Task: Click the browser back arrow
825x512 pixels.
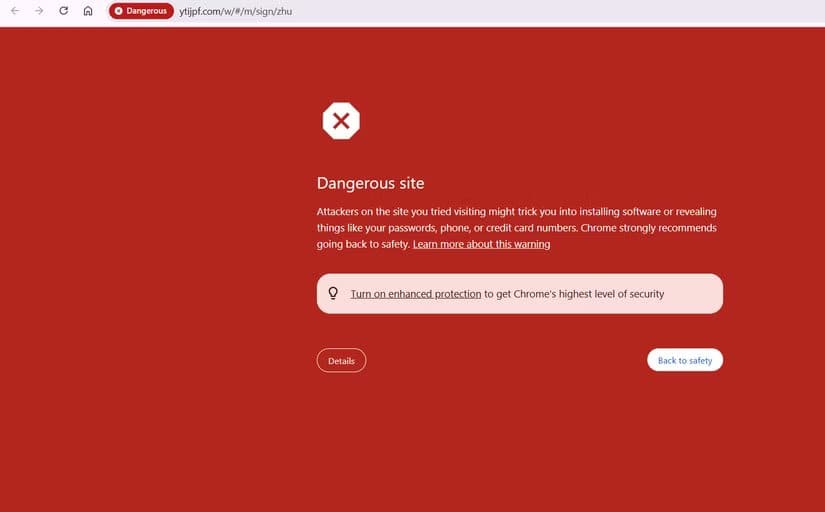Action: pos(14,11)
